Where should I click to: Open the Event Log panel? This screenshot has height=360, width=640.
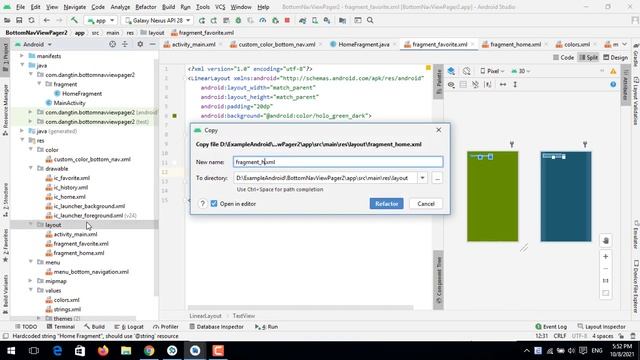point(551,327)
